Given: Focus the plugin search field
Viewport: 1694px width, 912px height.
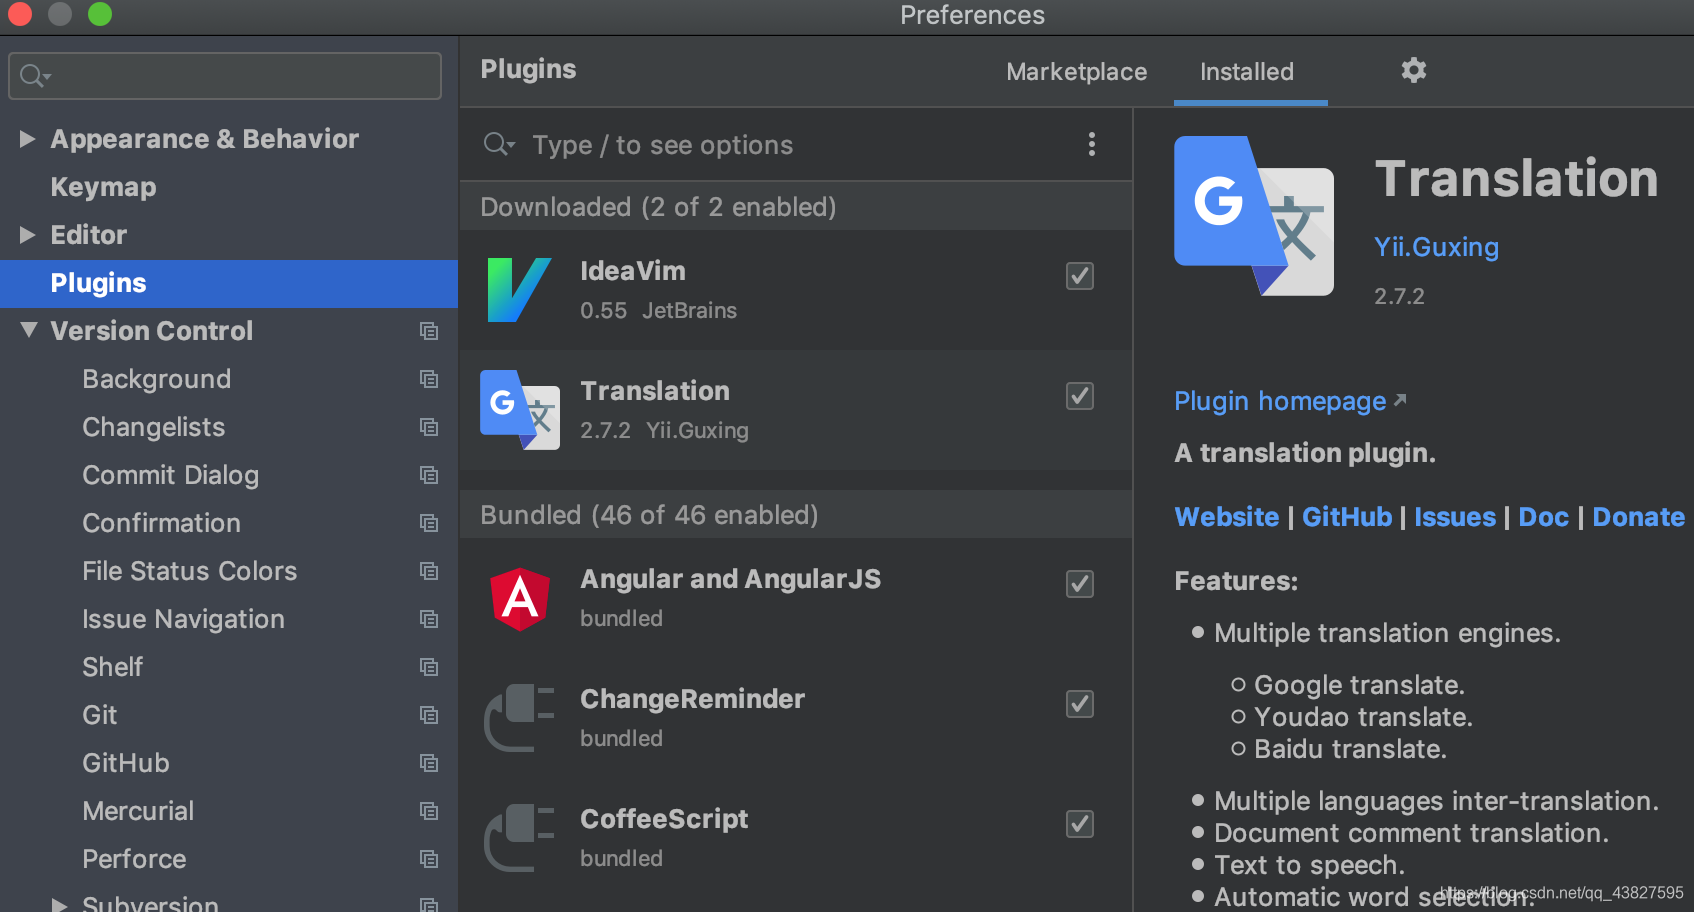Looking at the screenshot, I should click(795, 145).
